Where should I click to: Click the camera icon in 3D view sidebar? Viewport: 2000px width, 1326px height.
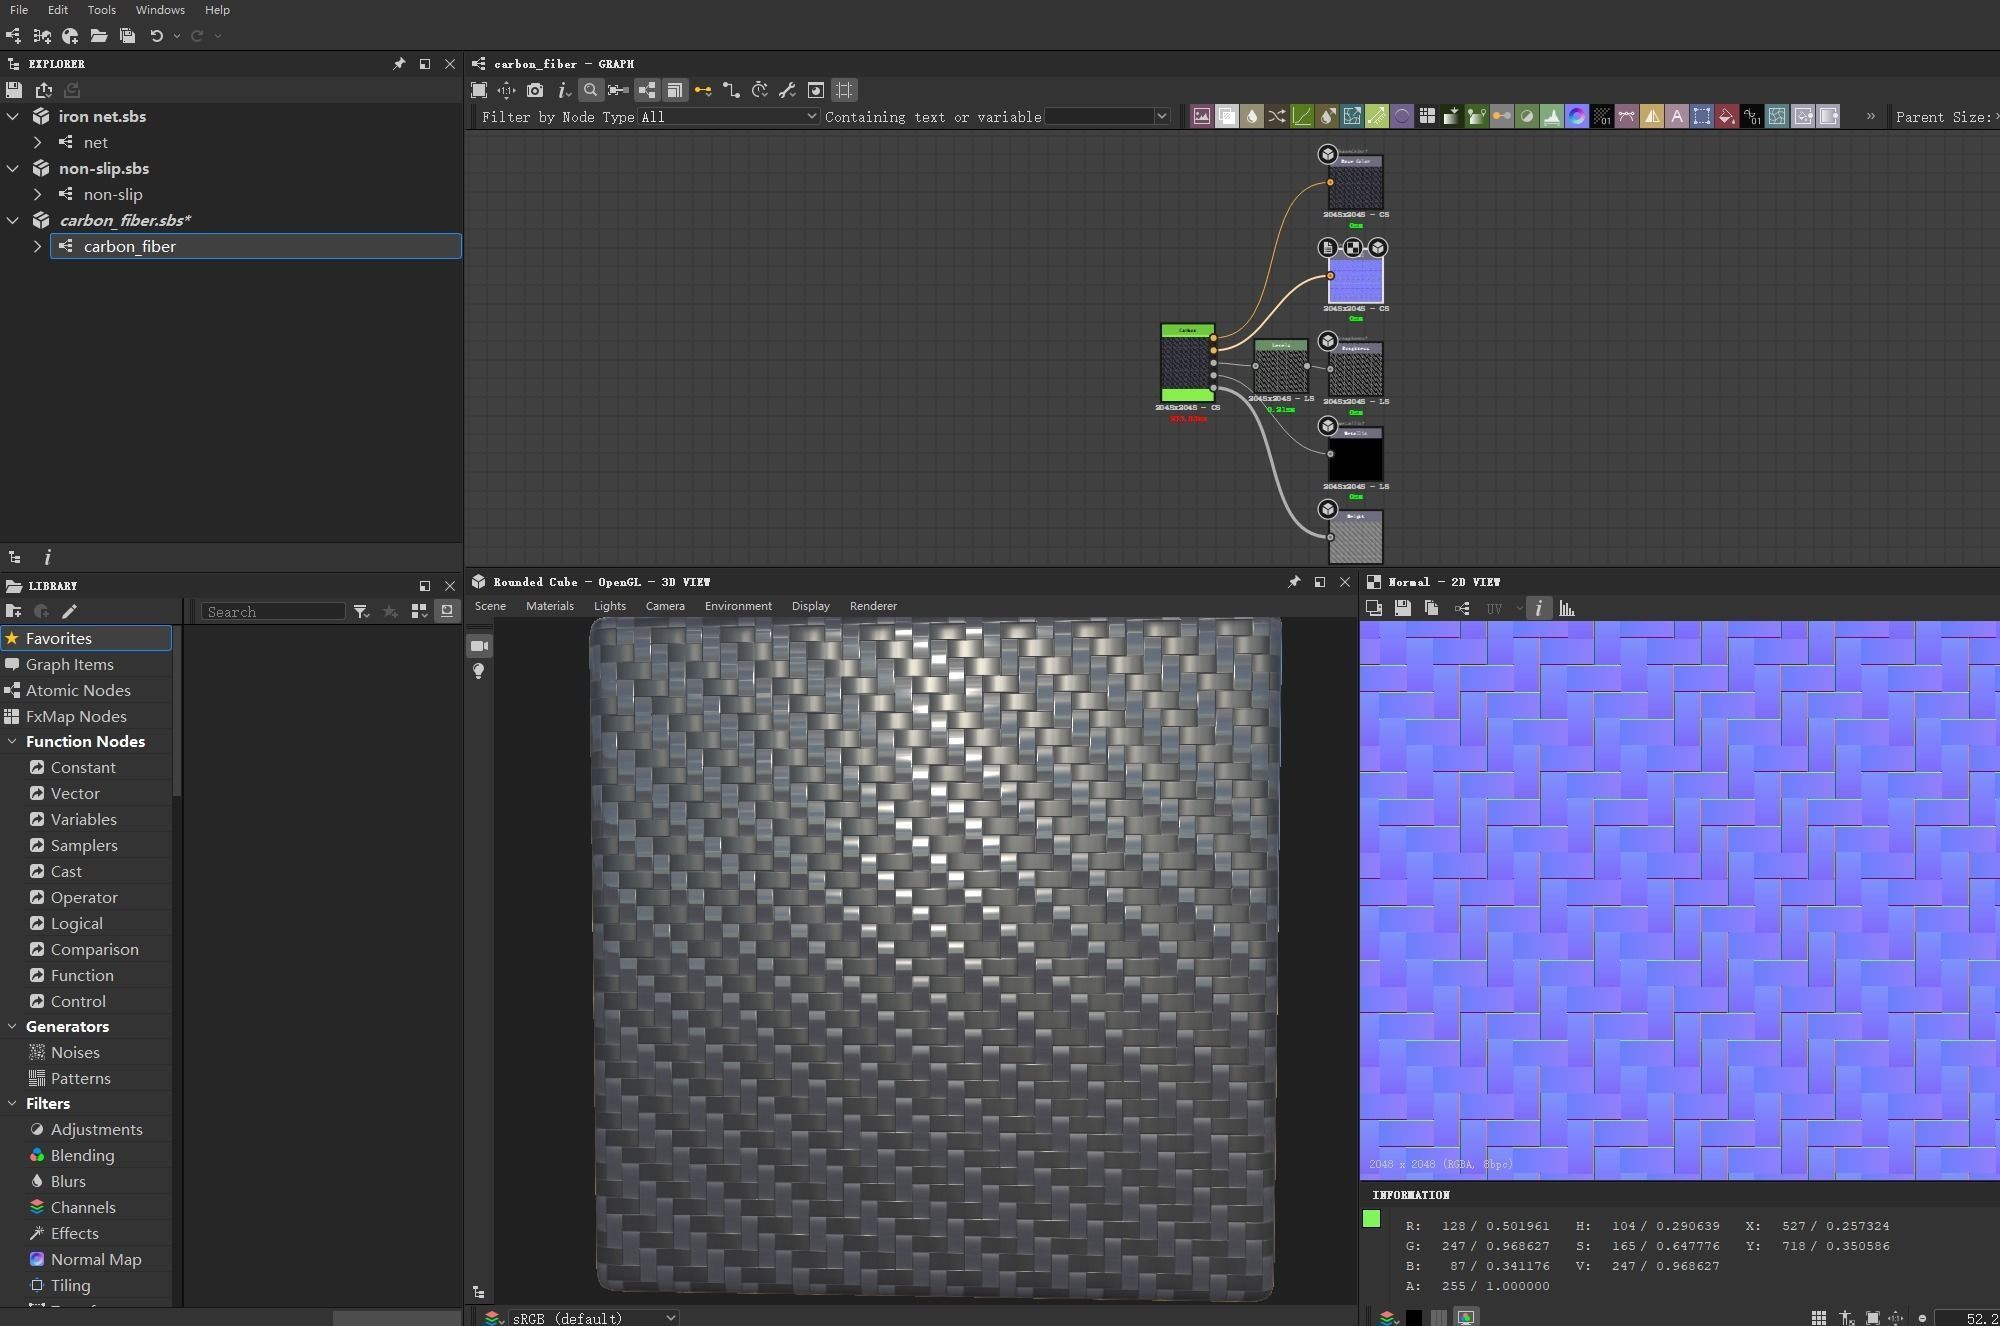[480, 646]
